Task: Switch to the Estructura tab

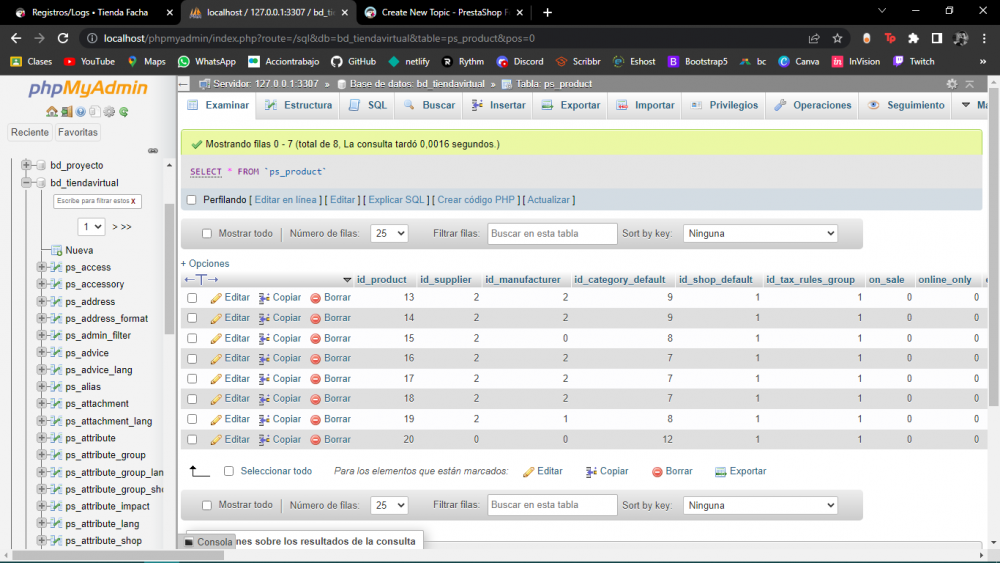Action: click(299, 105)
